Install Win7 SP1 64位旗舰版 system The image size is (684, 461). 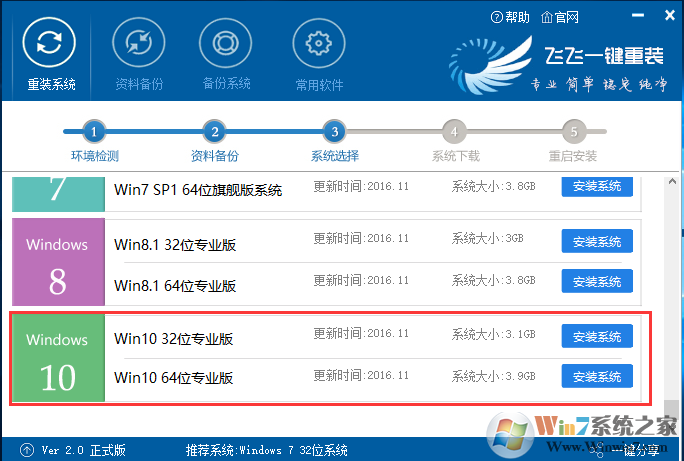point(597,187)
